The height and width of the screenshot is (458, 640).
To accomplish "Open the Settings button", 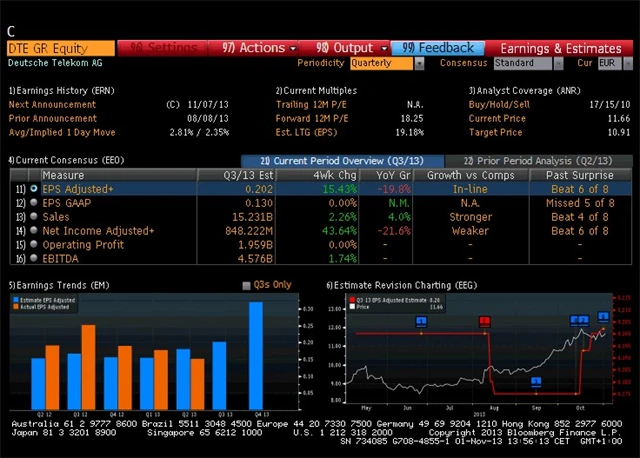I will coord(164,48).
